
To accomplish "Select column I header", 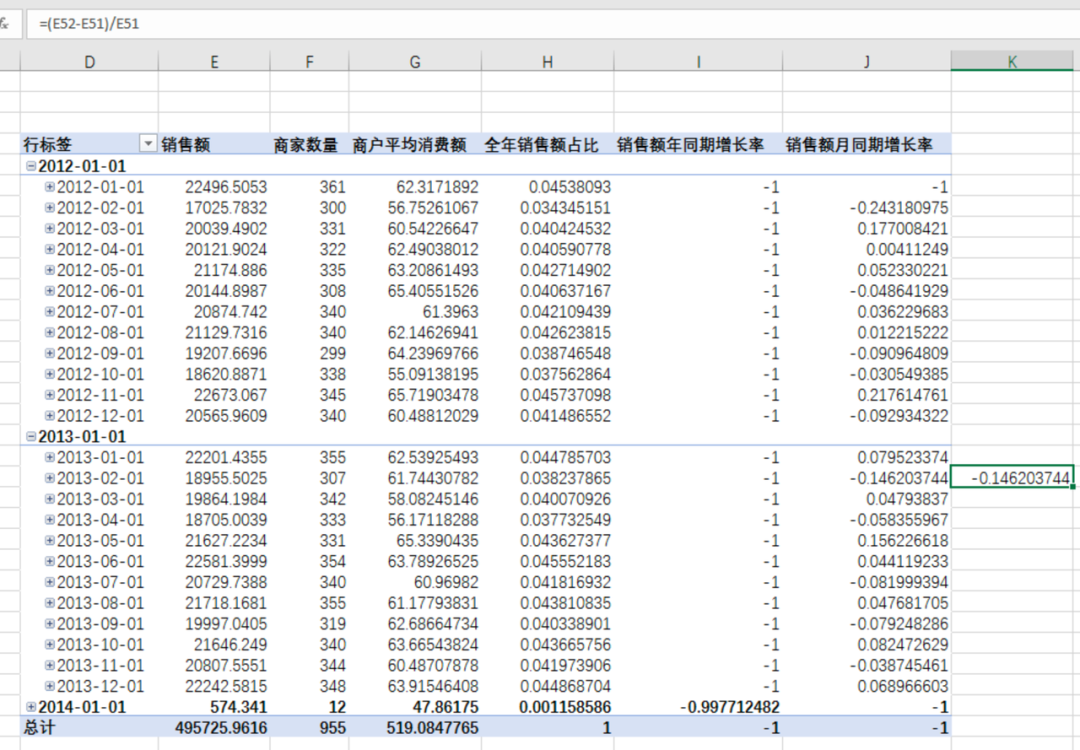I will (x=698, y=61).
